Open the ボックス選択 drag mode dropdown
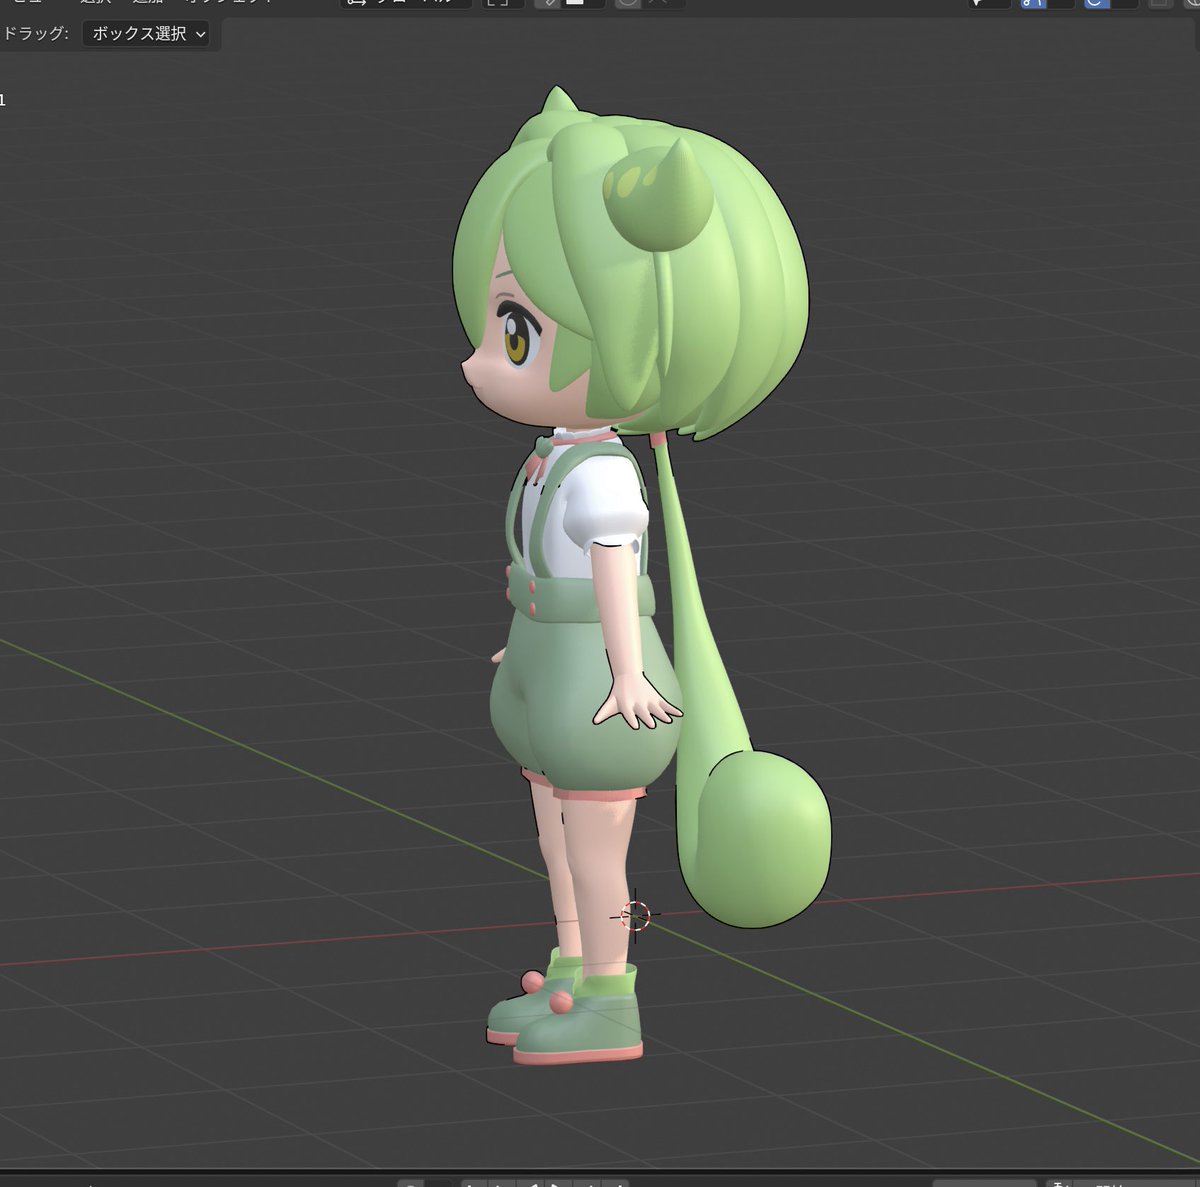Screen dimensions: 1200x1187 coord(145,34)
